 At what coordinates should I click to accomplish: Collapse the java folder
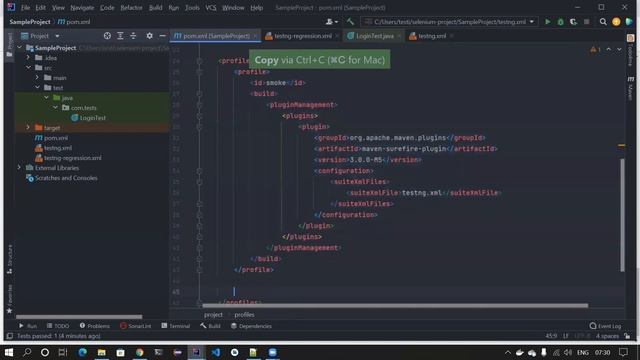tap(46, 98)
